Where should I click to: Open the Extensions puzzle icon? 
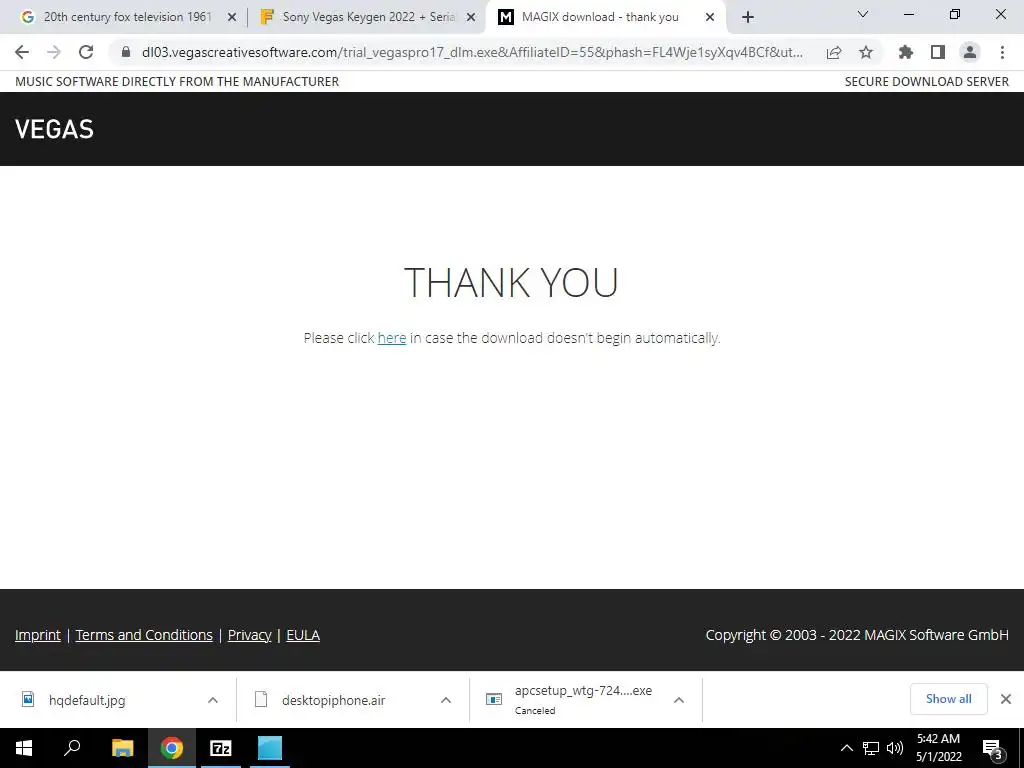tap(906, 52)
